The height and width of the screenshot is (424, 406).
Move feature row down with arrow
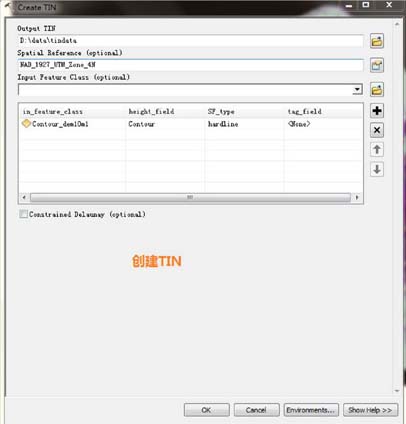point(377,169)
